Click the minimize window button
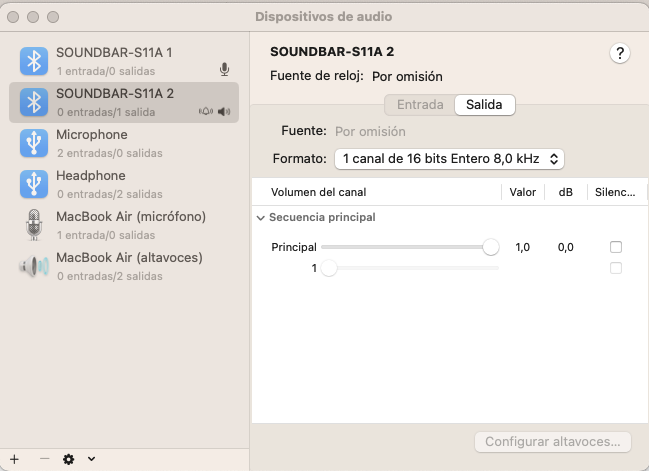 [33, 17]
